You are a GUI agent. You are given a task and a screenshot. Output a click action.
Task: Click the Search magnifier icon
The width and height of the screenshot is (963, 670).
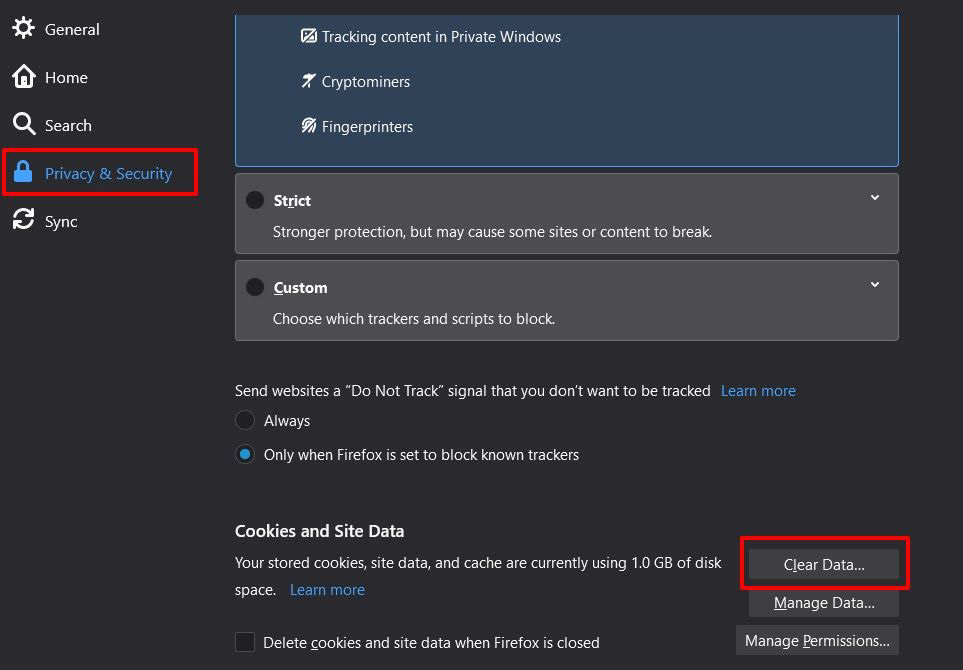[23, 124]
